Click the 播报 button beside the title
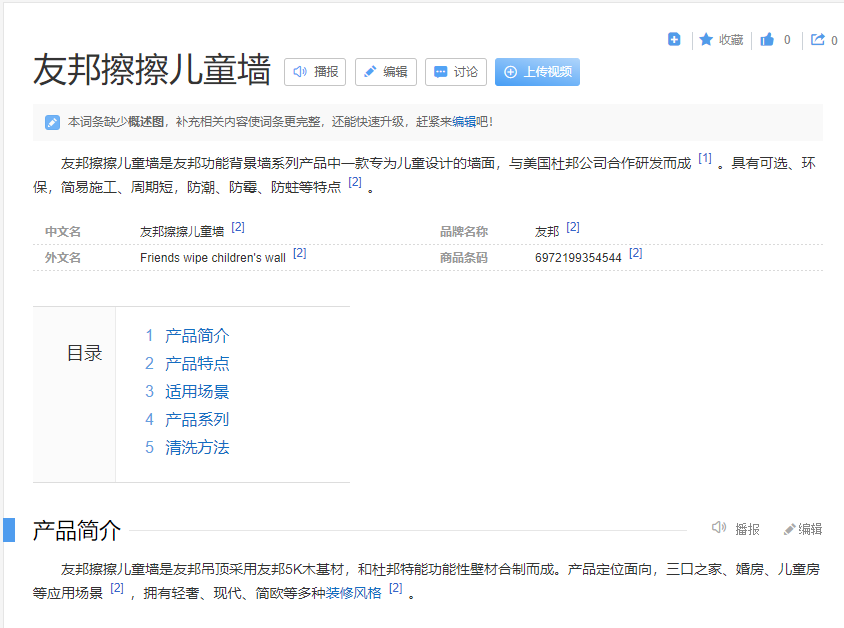 coord(315,72)
